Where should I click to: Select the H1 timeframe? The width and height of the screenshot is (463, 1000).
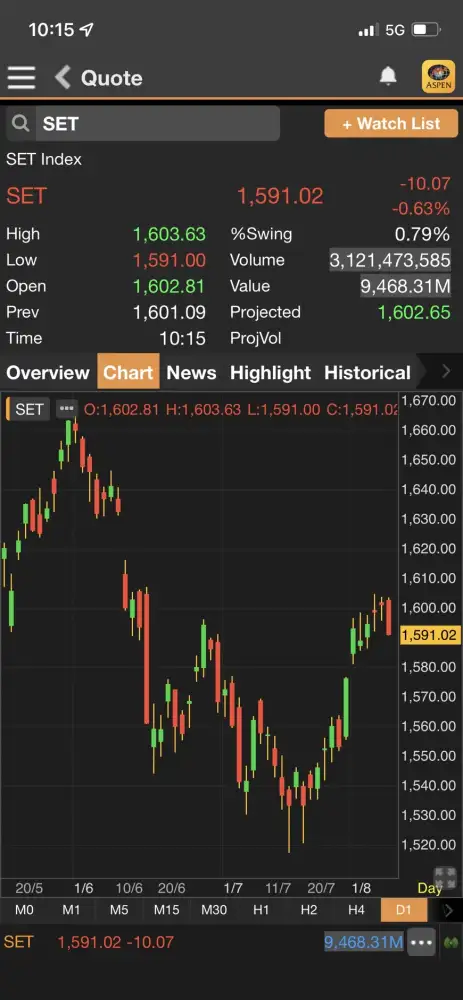click(x=261, y=910)
